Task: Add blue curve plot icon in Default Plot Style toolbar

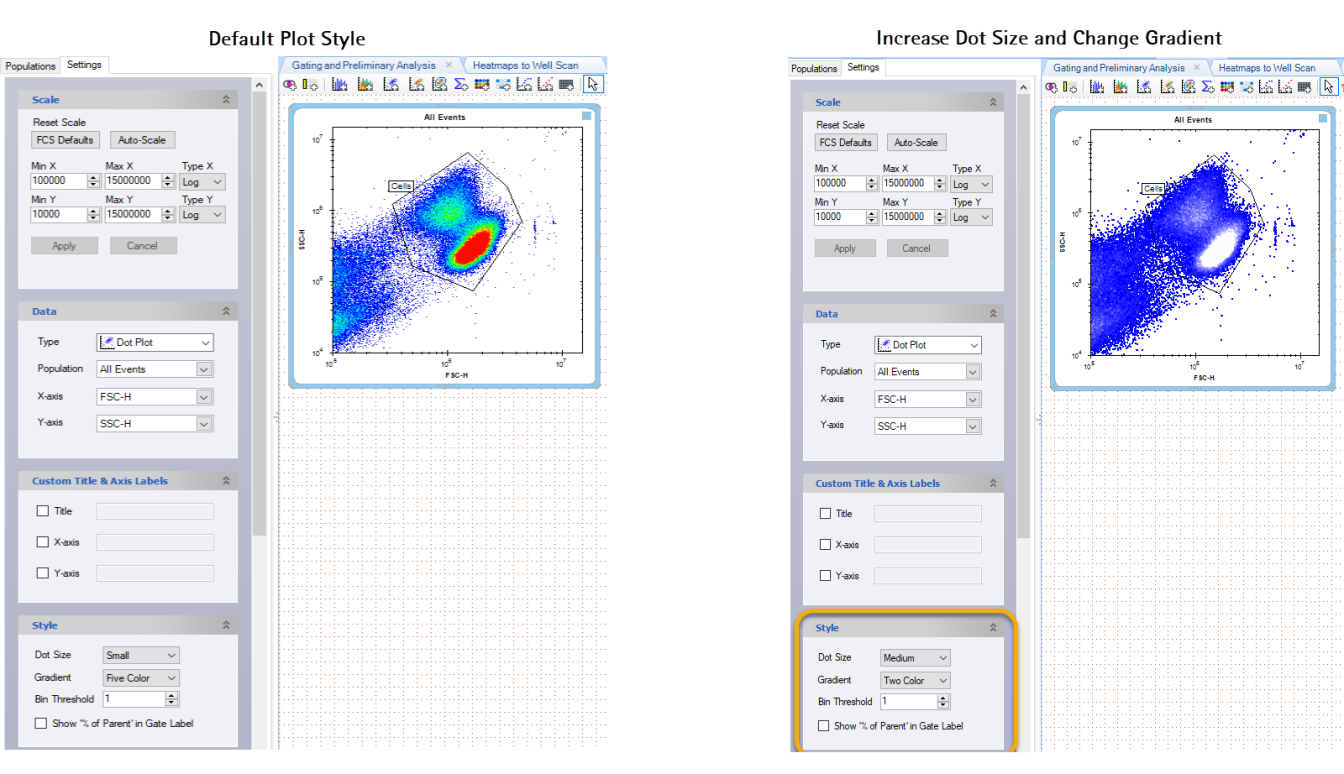Action: click(x=524, y=85)
